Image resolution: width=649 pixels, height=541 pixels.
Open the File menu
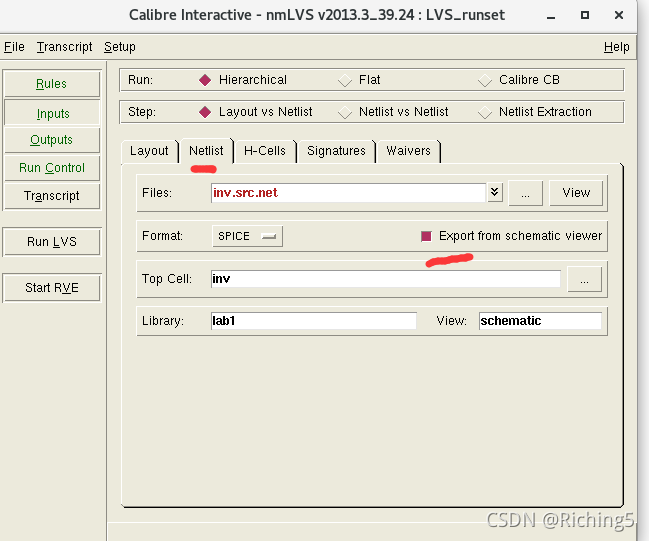point(14,47)
